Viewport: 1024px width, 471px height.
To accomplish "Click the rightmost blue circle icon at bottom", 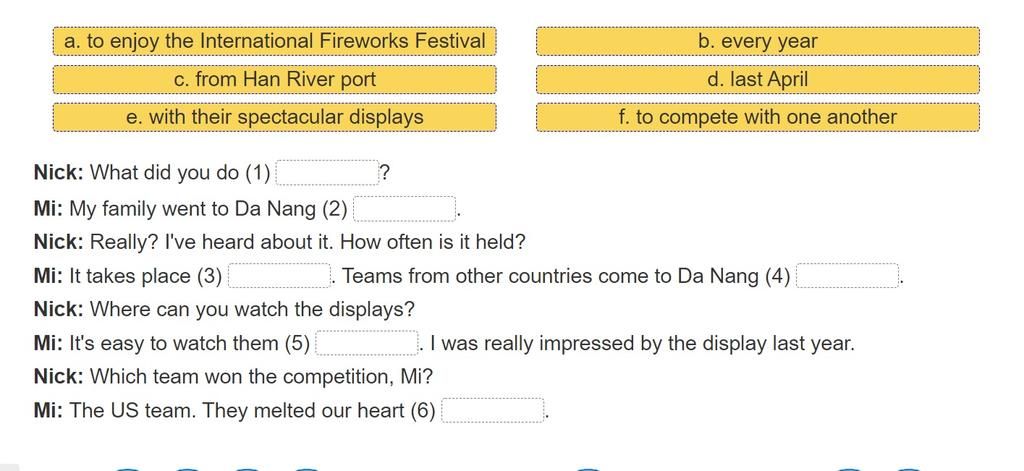I will coord(908,469).
